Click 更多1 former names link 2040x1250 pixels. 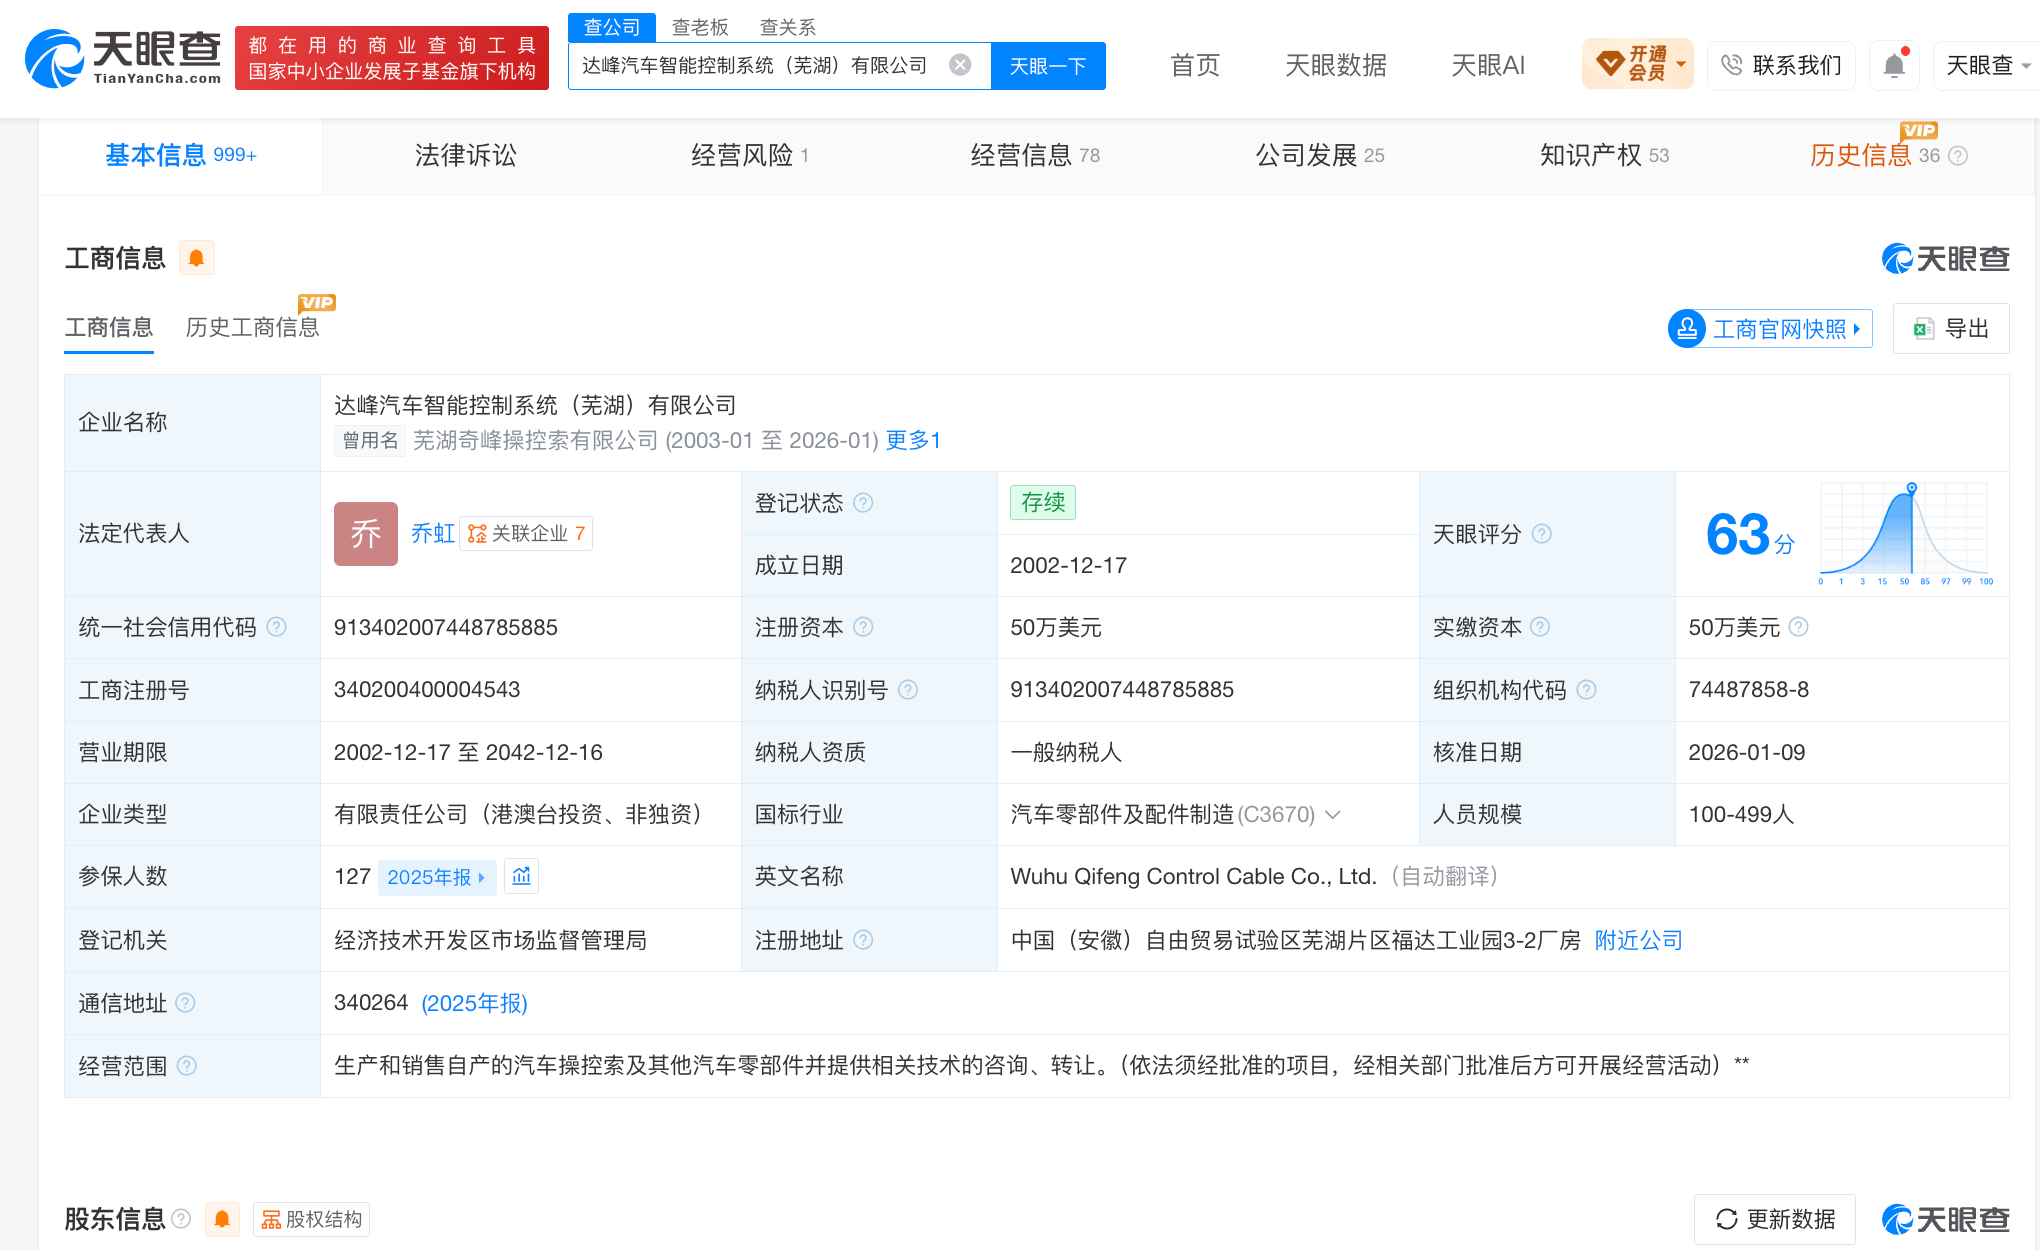click(913, 441)
